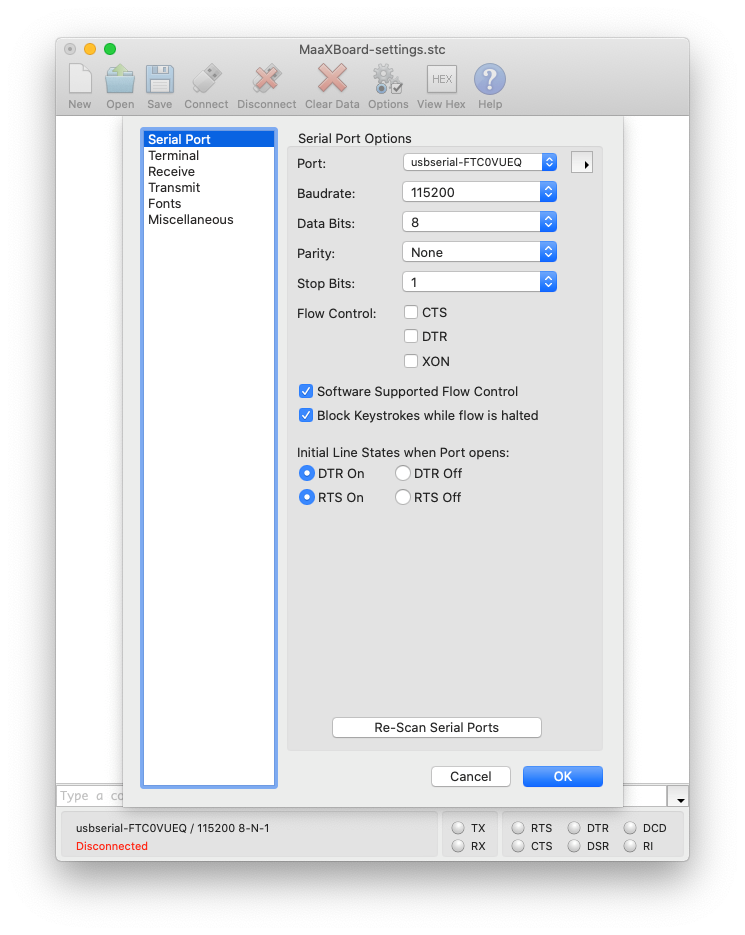Select DTR On radio button
Screen dimensions: 745x935
click(x=307, y=473)
